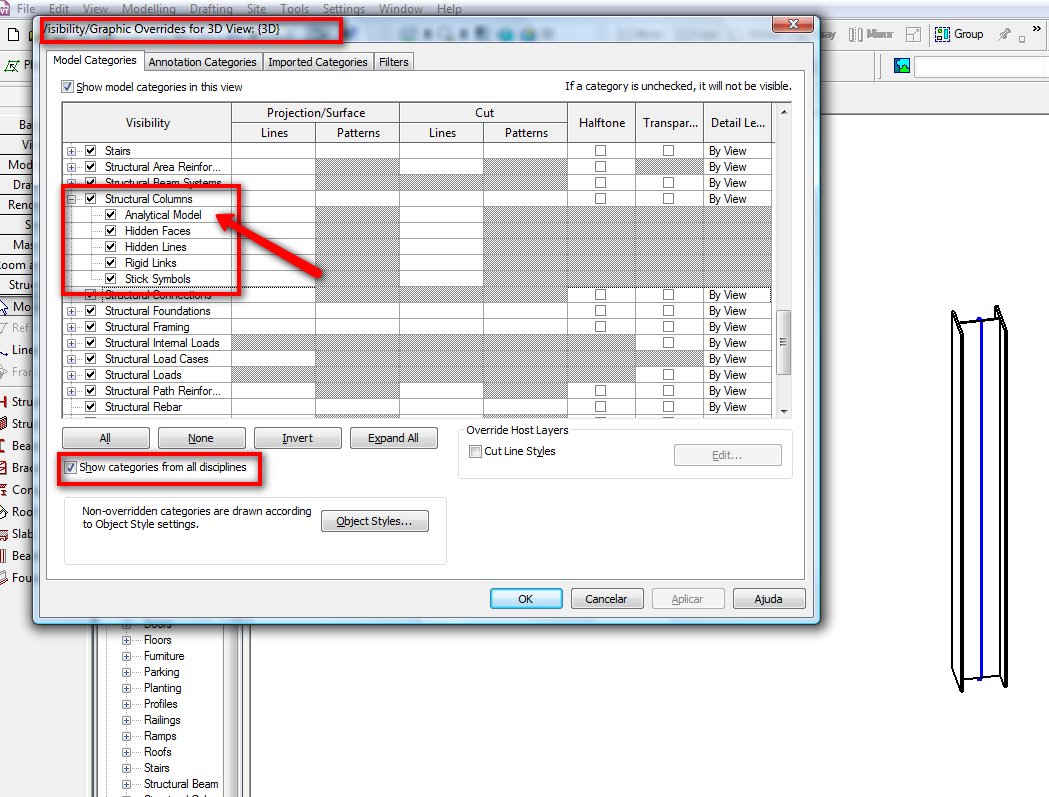Switch to the Annotation Categories tab
The width and height of the screenshot is (1049, 797).
(203, 62)
